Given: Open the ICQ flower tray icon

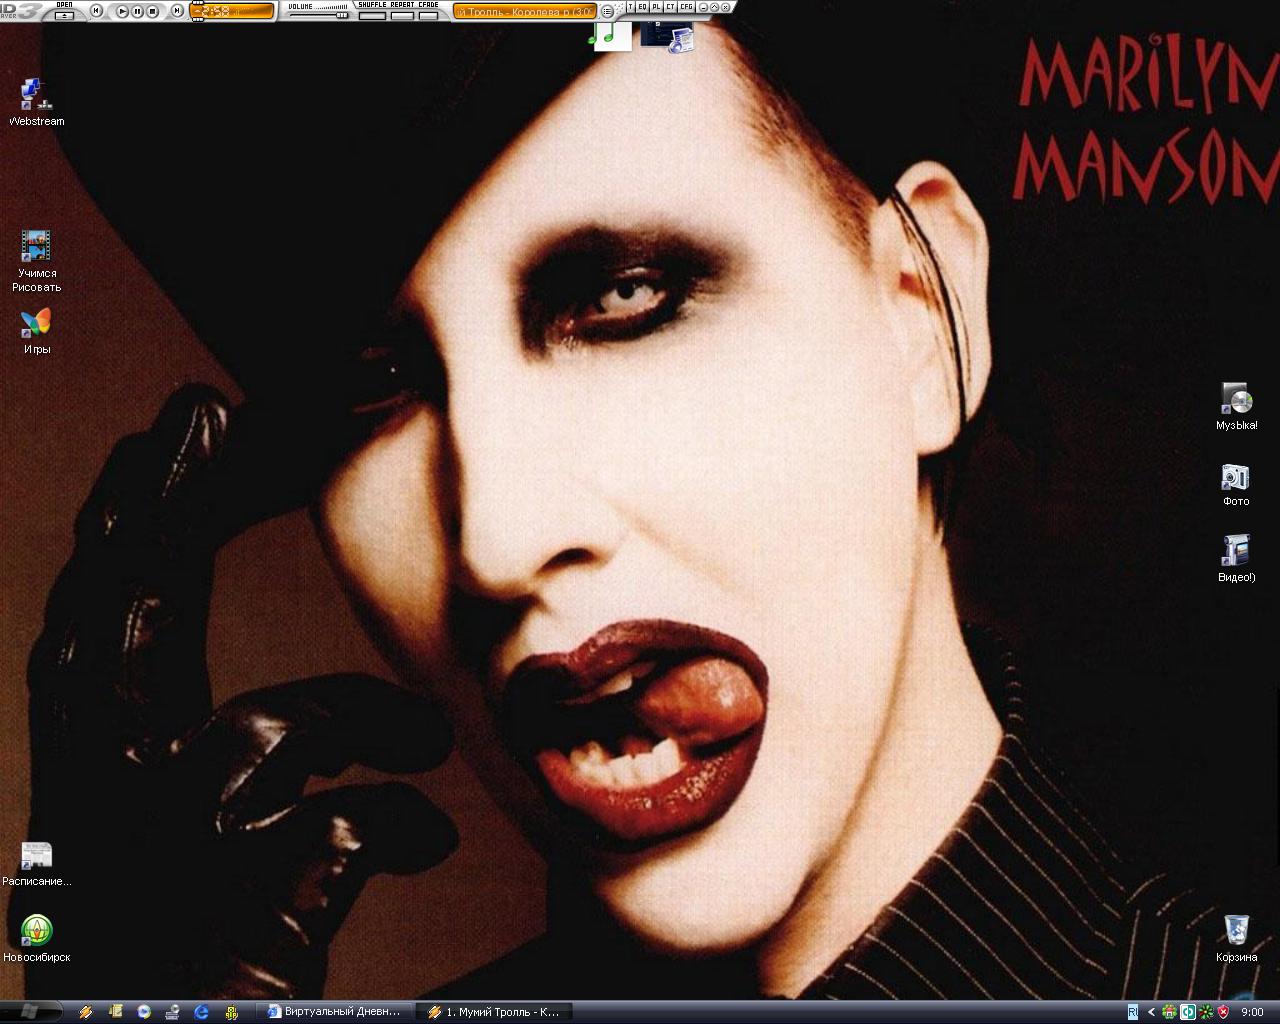Looking at the screenshot, I should (x=1206, y=1012).
